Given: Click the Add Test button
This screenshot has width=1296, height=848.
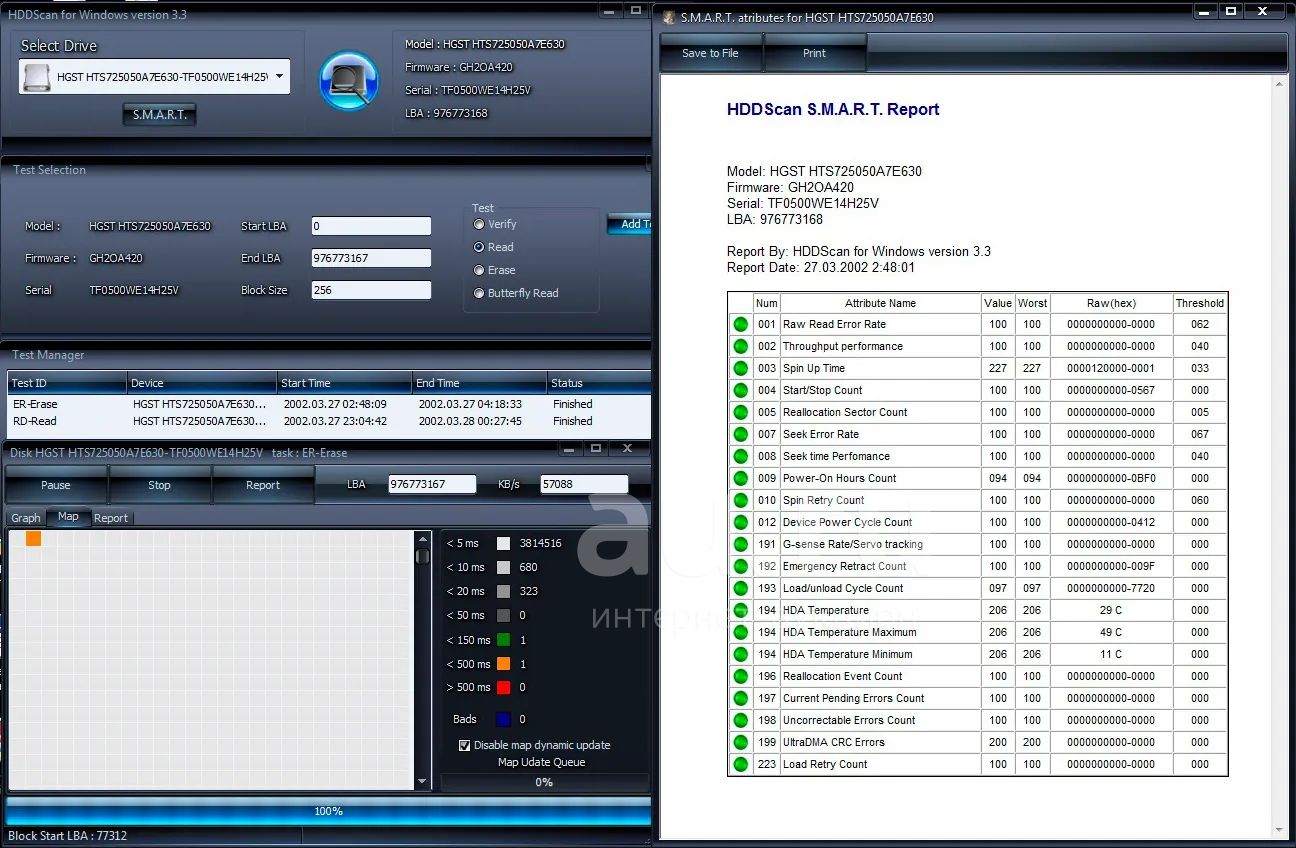Looking at the screenshot, I should point(629,224).
